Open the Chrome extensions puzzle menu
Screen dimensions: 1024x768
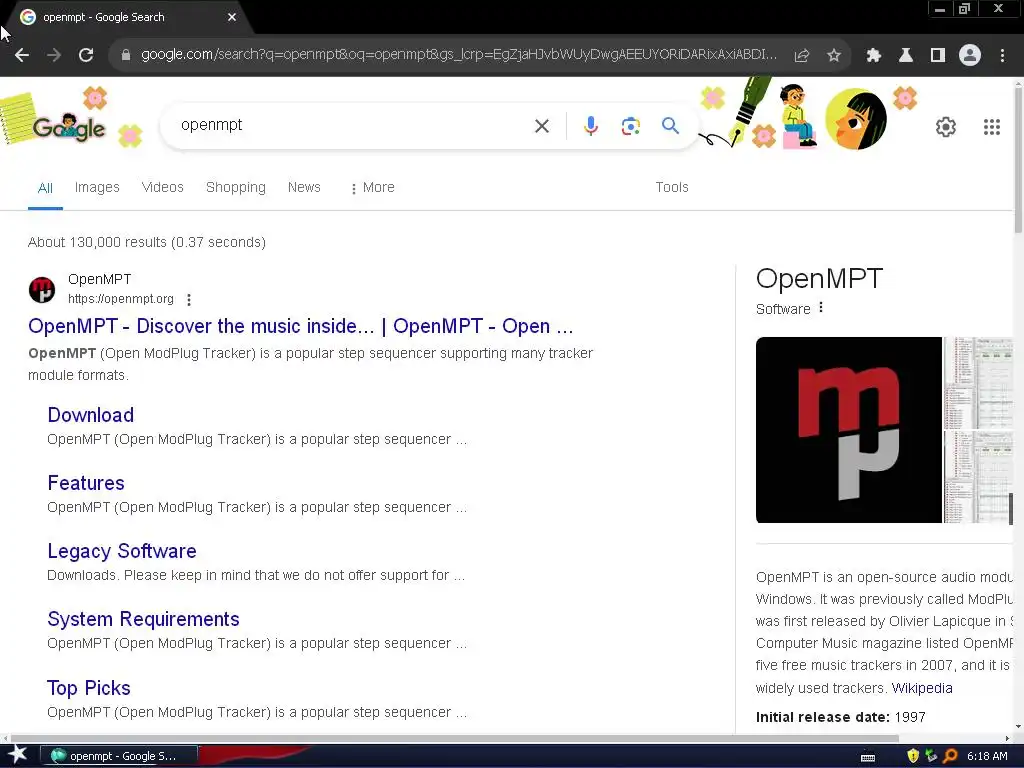tap(874, 56)
